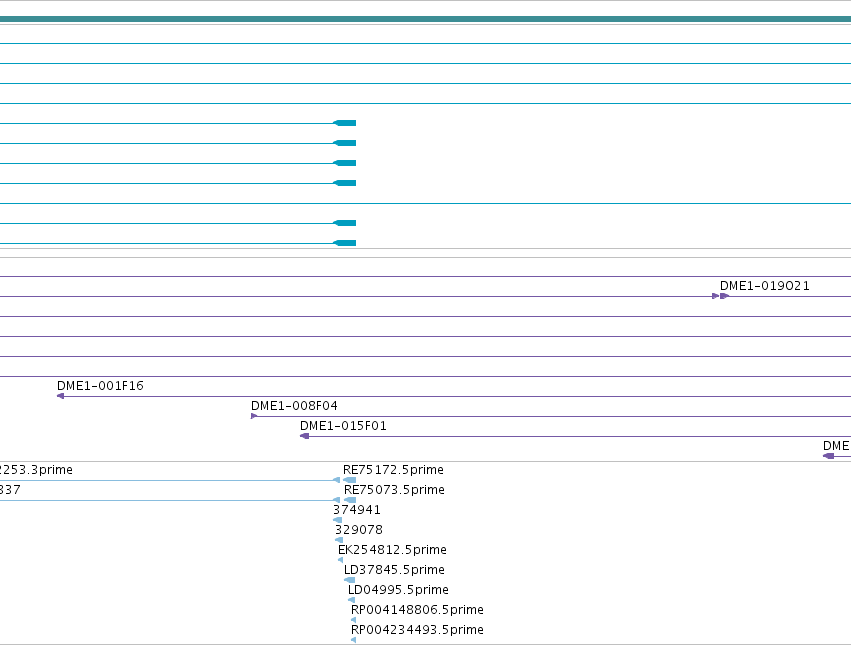Select the glyph below LD04995.5prime

point(352,600)
